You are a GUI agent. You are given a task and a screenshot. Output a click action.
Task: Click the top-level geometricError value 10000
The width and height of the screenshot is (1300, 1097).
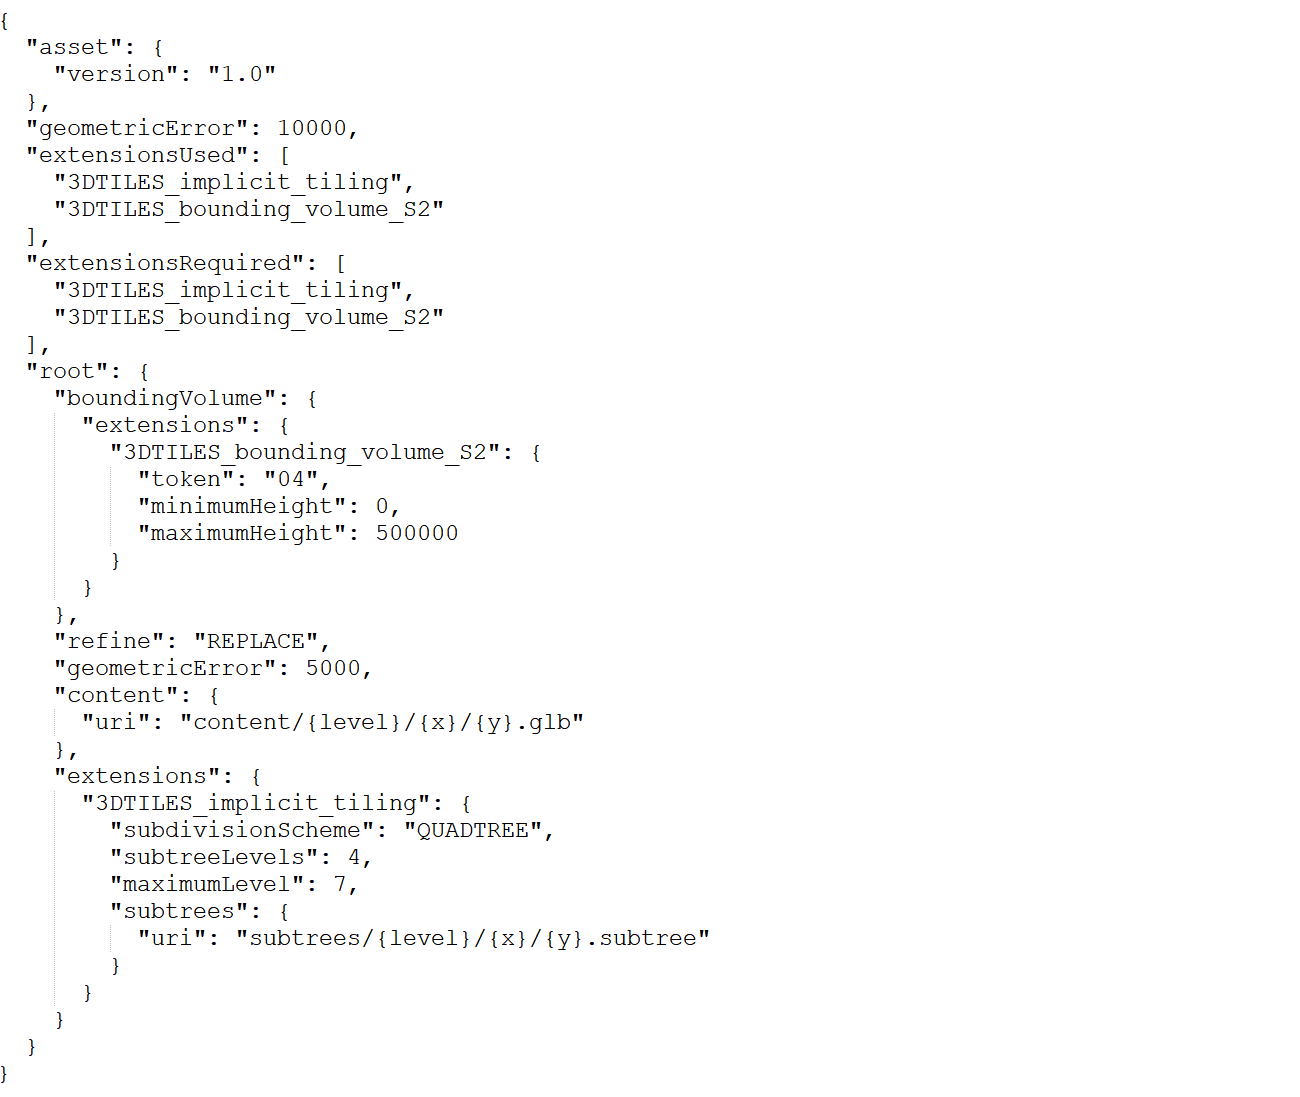tap(312, 128)
